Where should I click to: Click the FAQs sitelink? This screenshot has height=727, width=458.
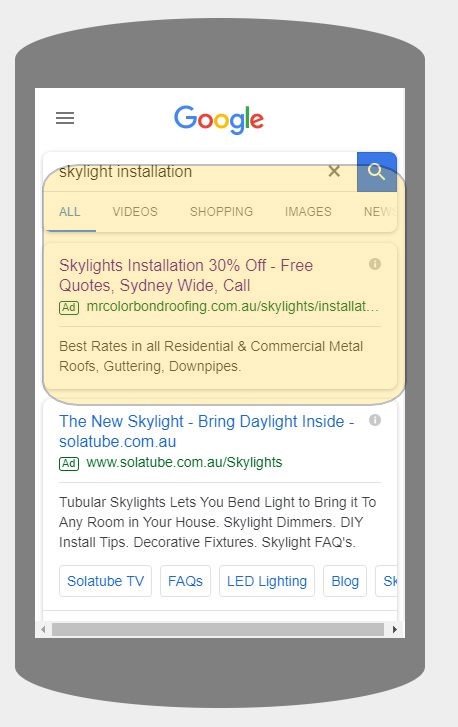click(x=185, y=581)
